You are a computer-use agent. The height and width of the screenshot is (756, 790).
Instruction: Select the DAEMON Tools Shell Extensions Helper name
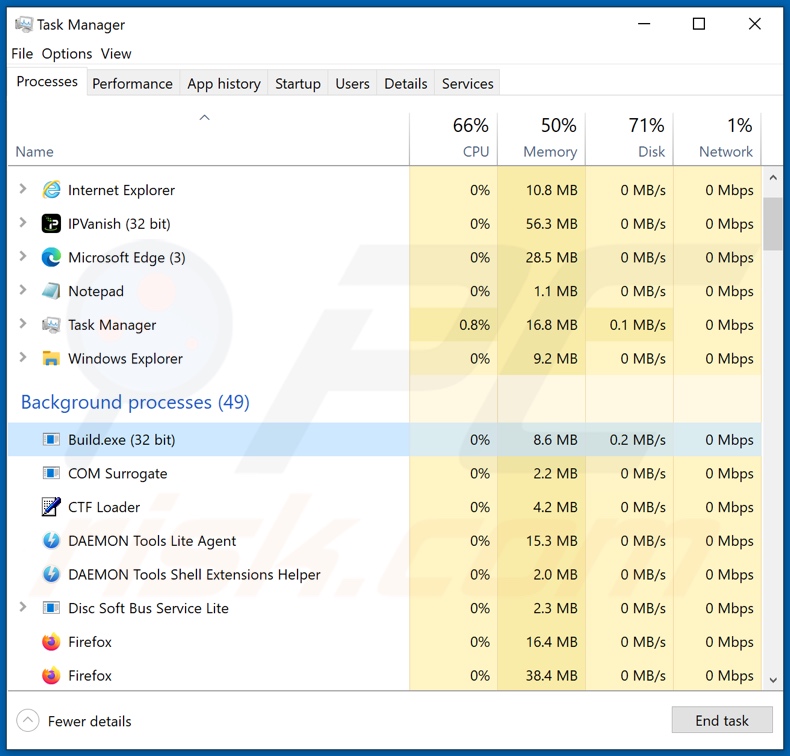click(194, 575)
